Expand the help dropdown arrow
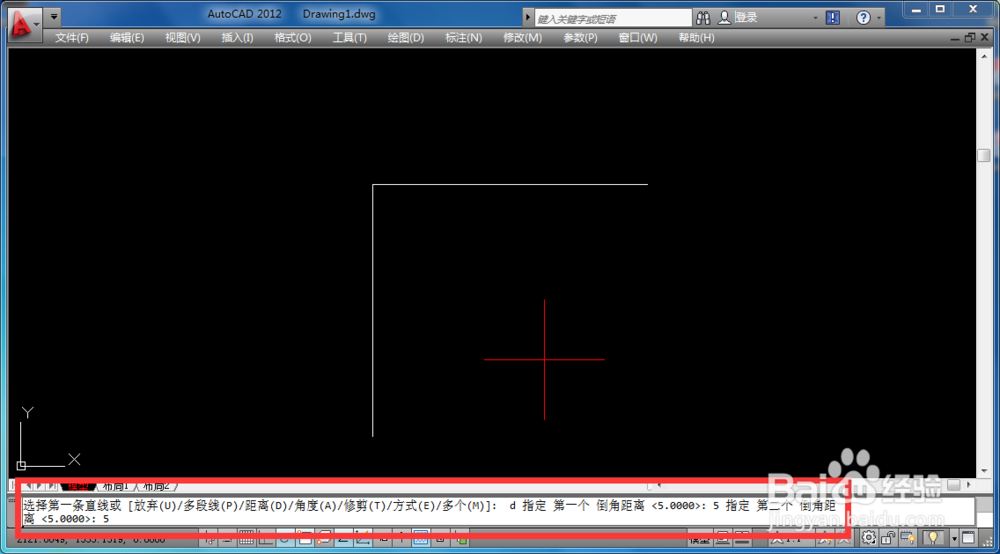Viewport: 1000px width, 554px height. tap(879, 18)
